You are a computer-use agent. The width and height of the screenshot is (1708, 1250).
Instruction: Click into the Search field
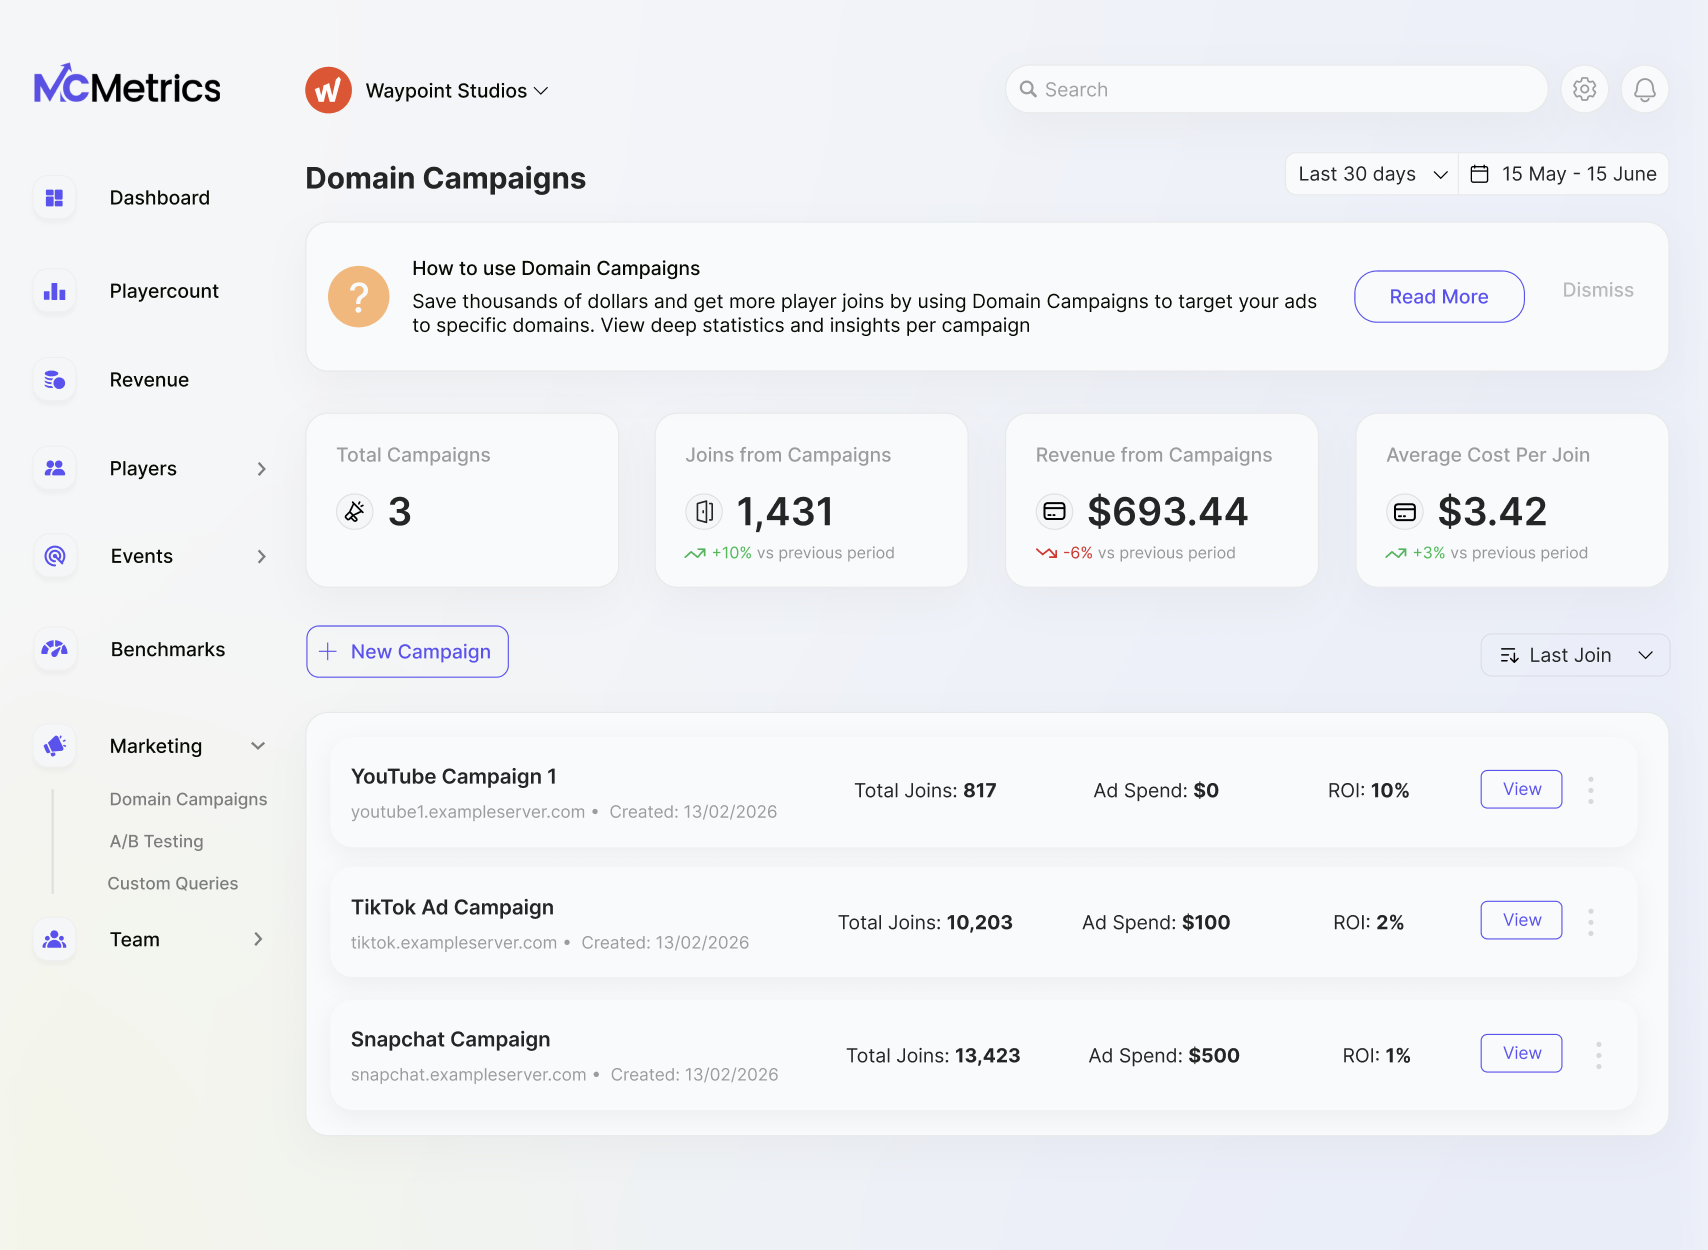coord(1276,89)
